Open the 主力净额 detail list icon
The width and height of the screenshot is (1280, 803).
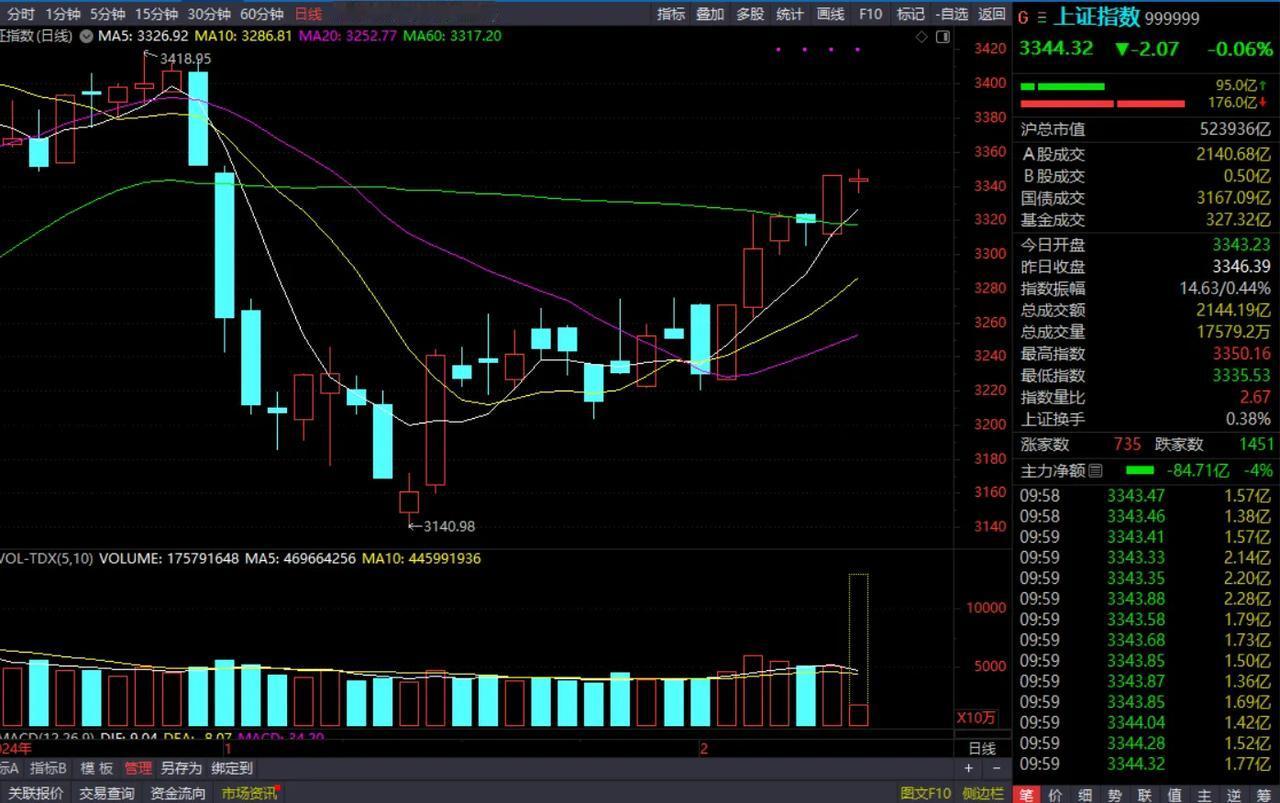tap(1095, 470)
